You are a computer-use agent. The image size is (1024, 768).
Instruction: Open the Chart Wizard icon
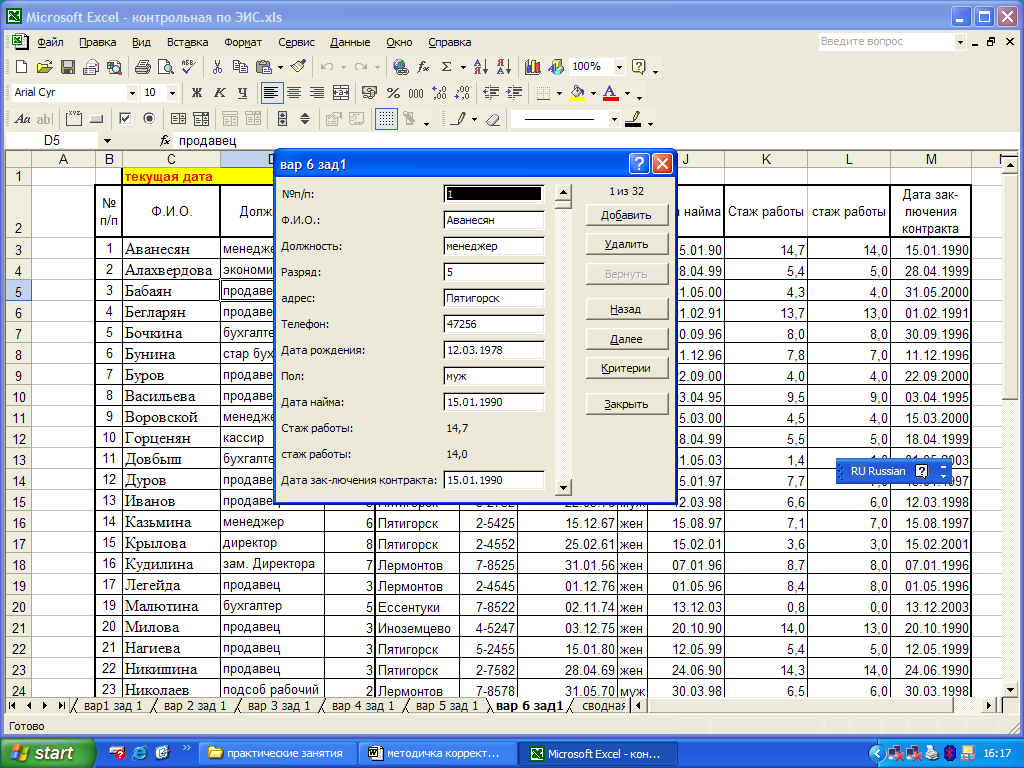533,67
